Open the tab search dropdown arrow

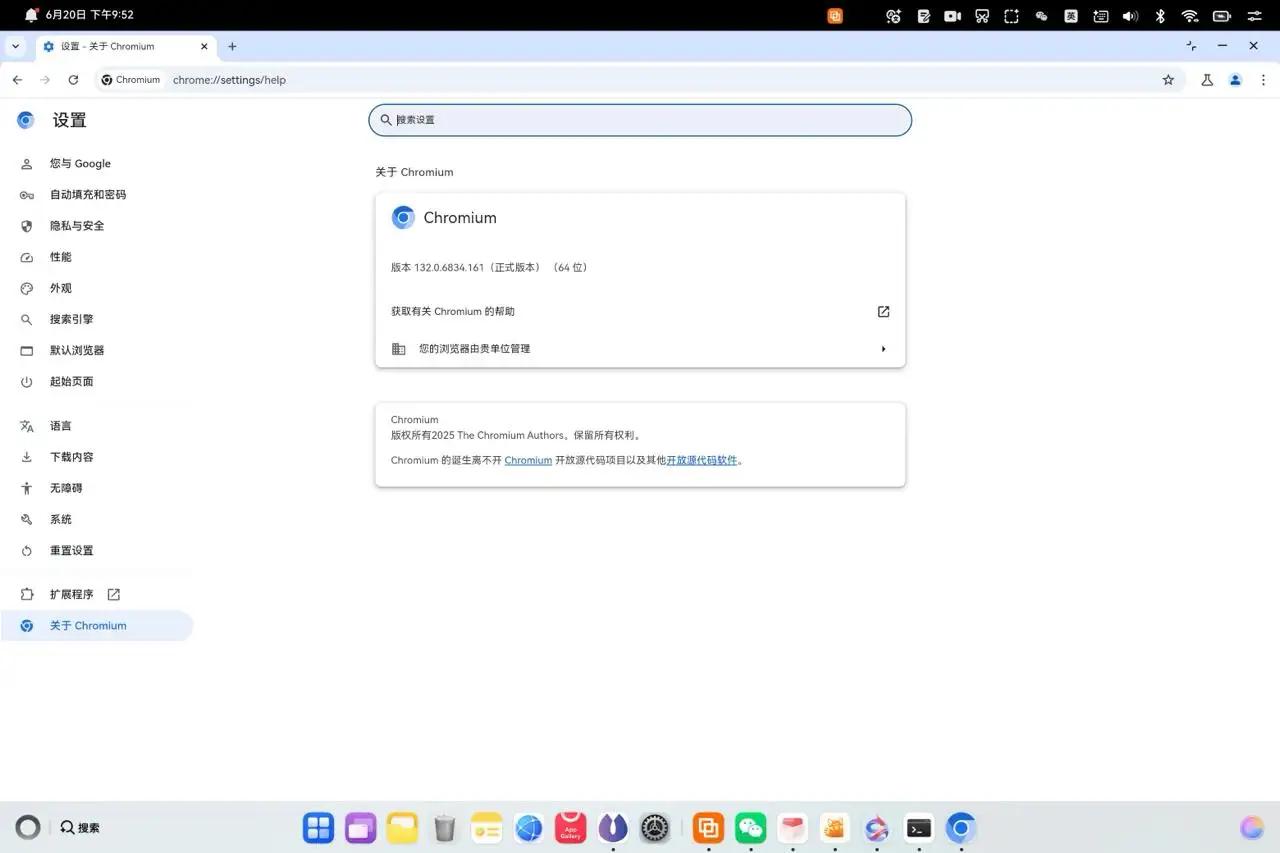(x=15, y=46)
